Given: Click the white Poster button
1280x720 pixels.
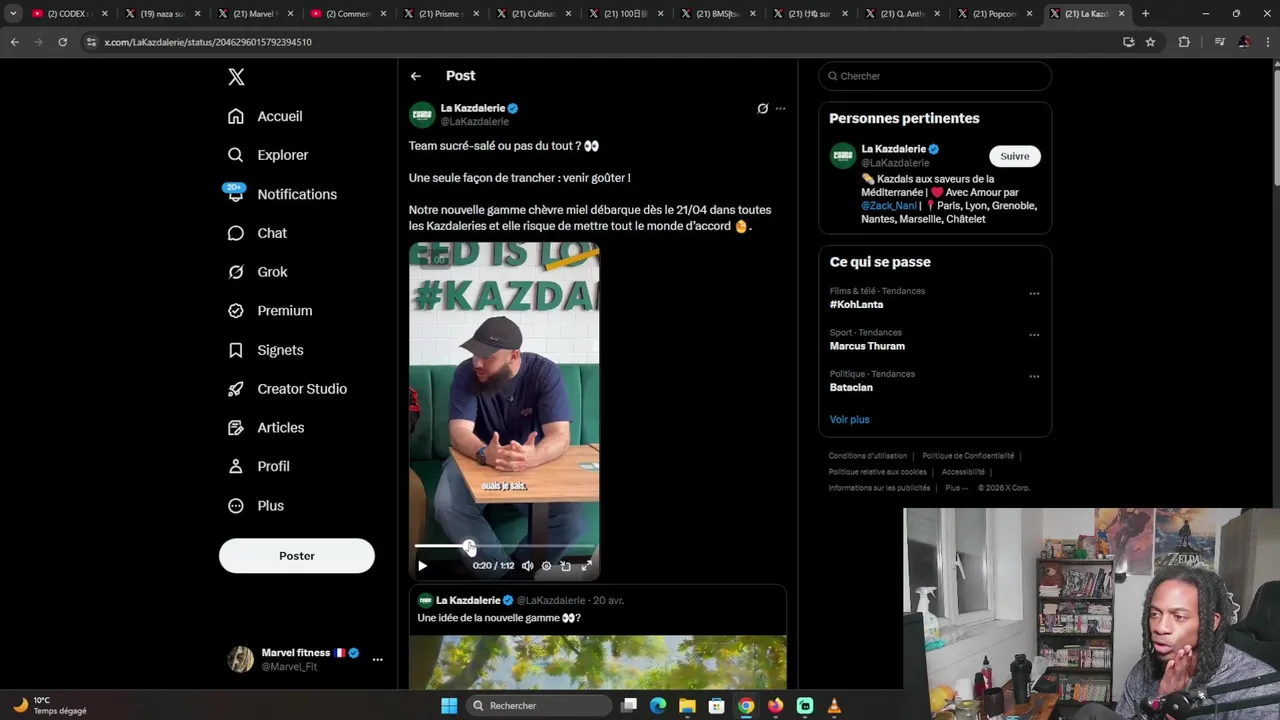Looking at the screenshot, I should click(x=297, y=556).
